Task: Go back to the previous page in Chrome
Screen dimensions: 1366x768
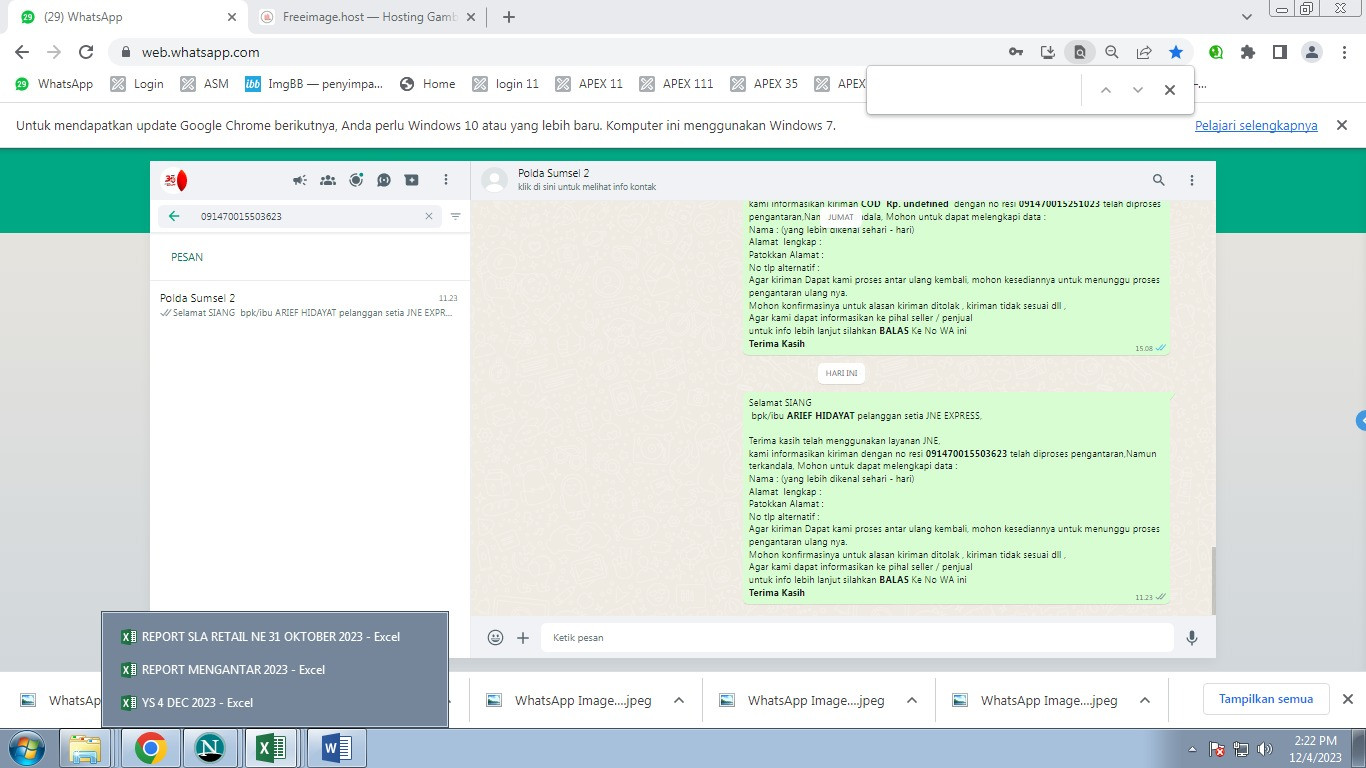Action: click(x=22, y=52)
